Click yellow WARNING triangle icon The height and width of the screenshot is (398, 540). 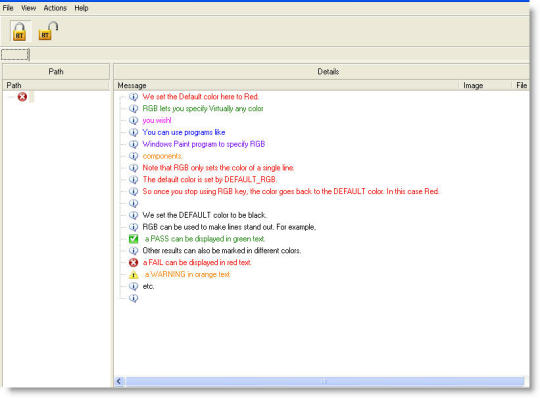pyautogui.click(x=133, y=274)
